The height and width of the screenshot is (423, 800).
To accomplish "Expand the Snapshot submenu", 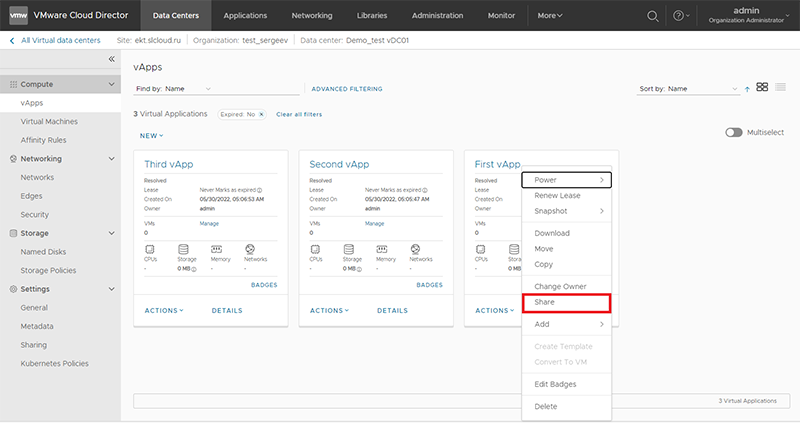I will click(566, 211).
